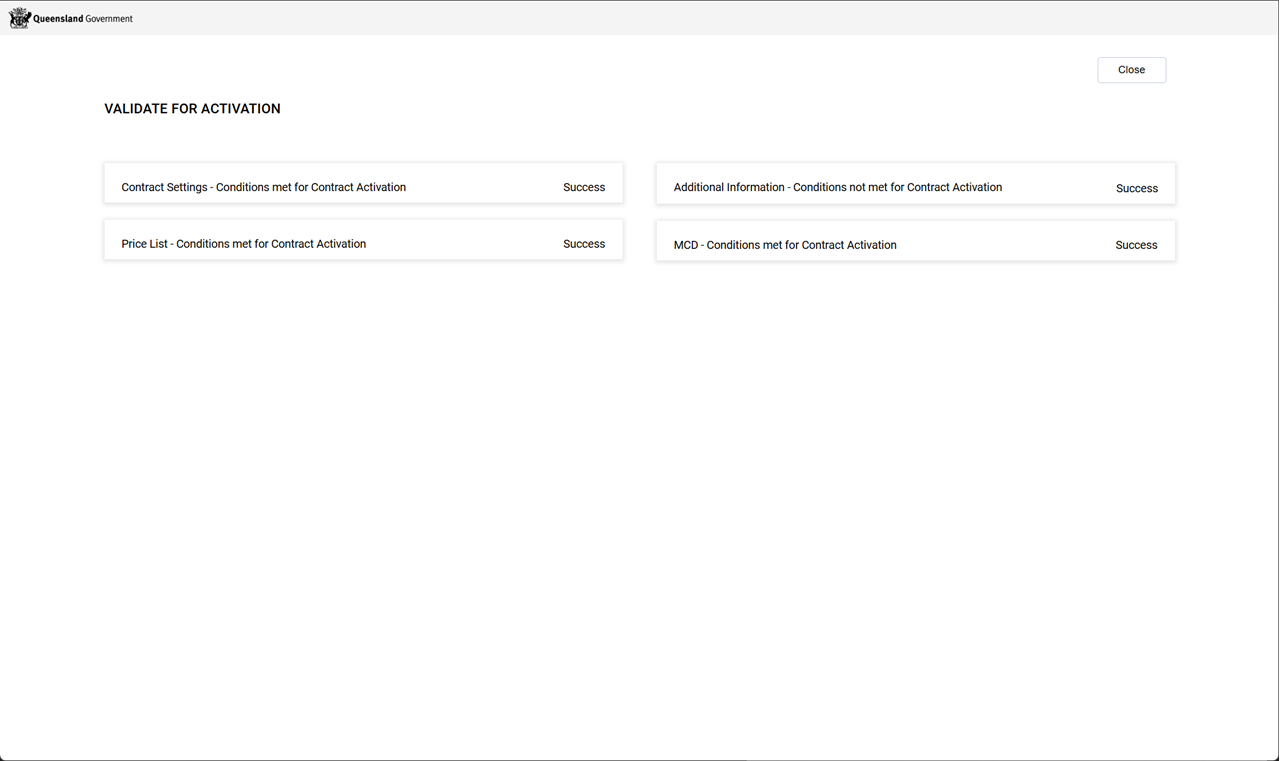Click the Queensland Government logo text
The height and width of the screenshot is (761, 1280).
tap(83, 19)
